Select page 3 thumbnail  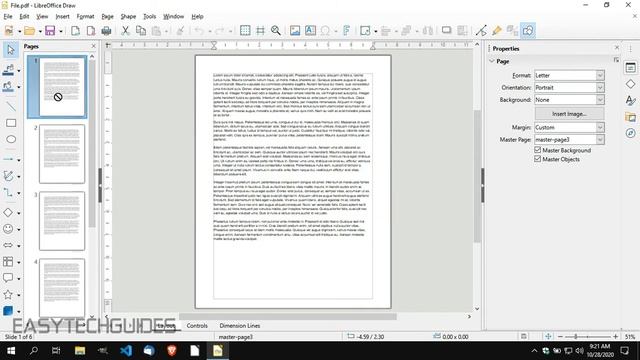[62, 221]
